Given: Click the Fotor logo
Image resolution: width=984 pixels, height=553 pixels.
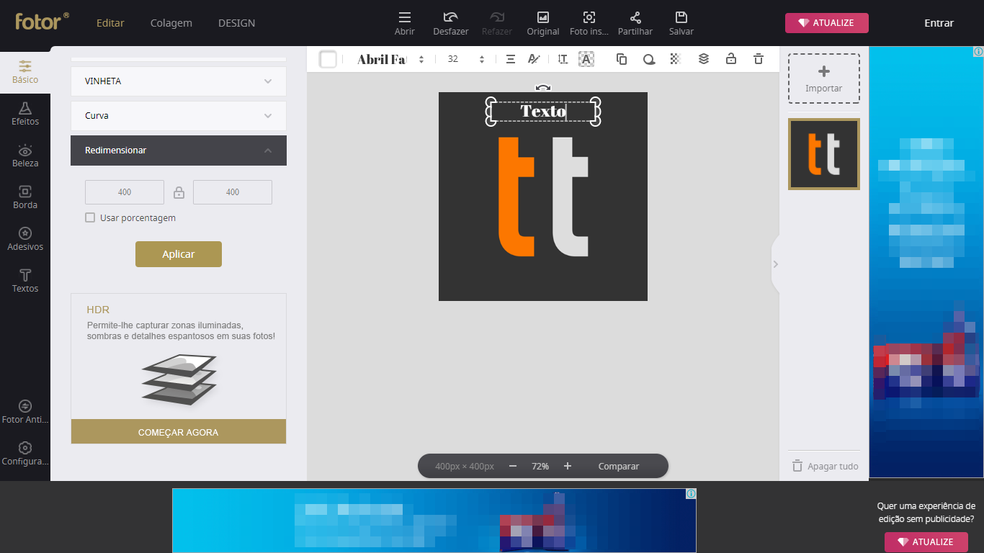Looking at the screenshot, I should click(41, 22).
